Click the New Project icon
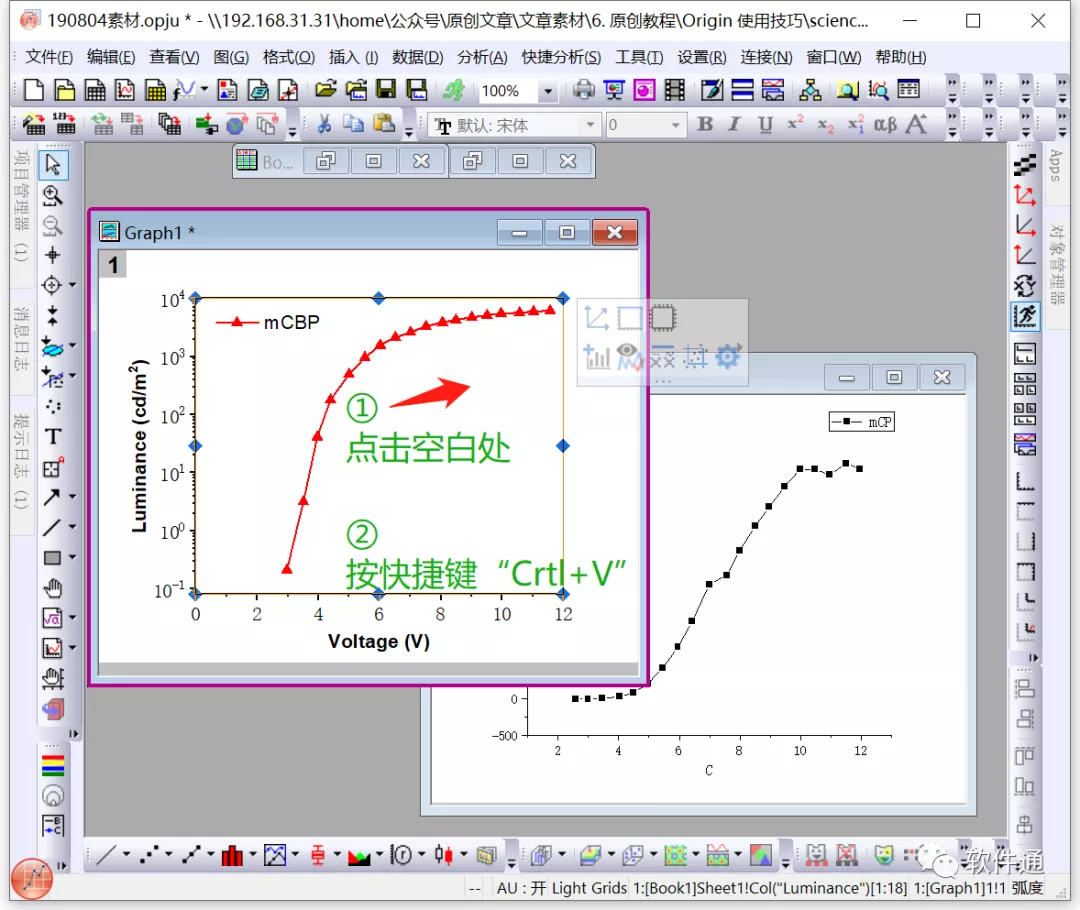 pos(34,90)
